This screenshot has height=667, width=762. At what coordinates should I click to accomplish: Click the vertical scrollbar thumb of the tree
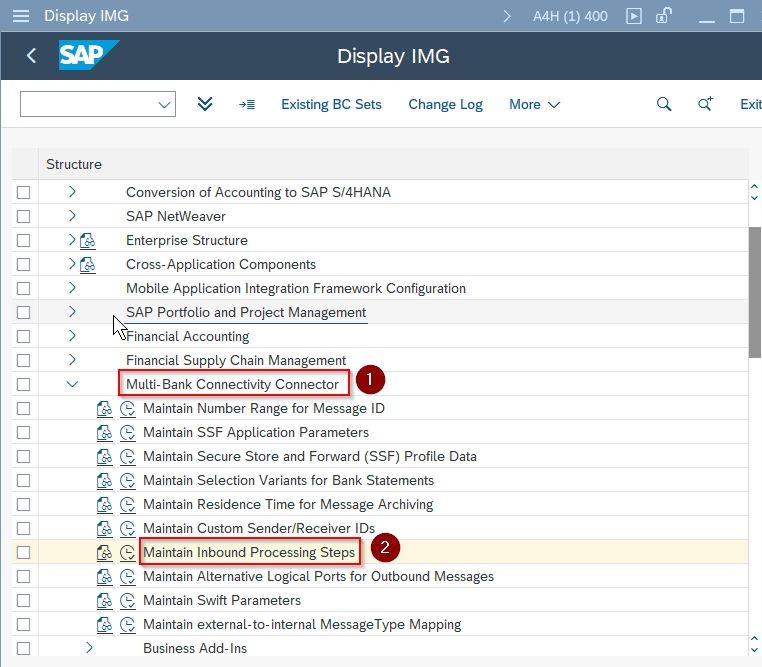tap(755, 292)
